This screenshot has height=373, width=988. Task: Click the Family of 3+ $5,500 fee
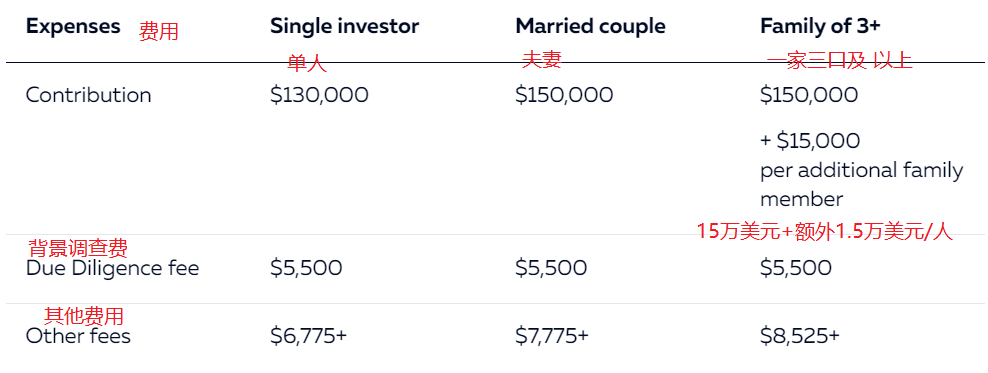pos(796,268)
